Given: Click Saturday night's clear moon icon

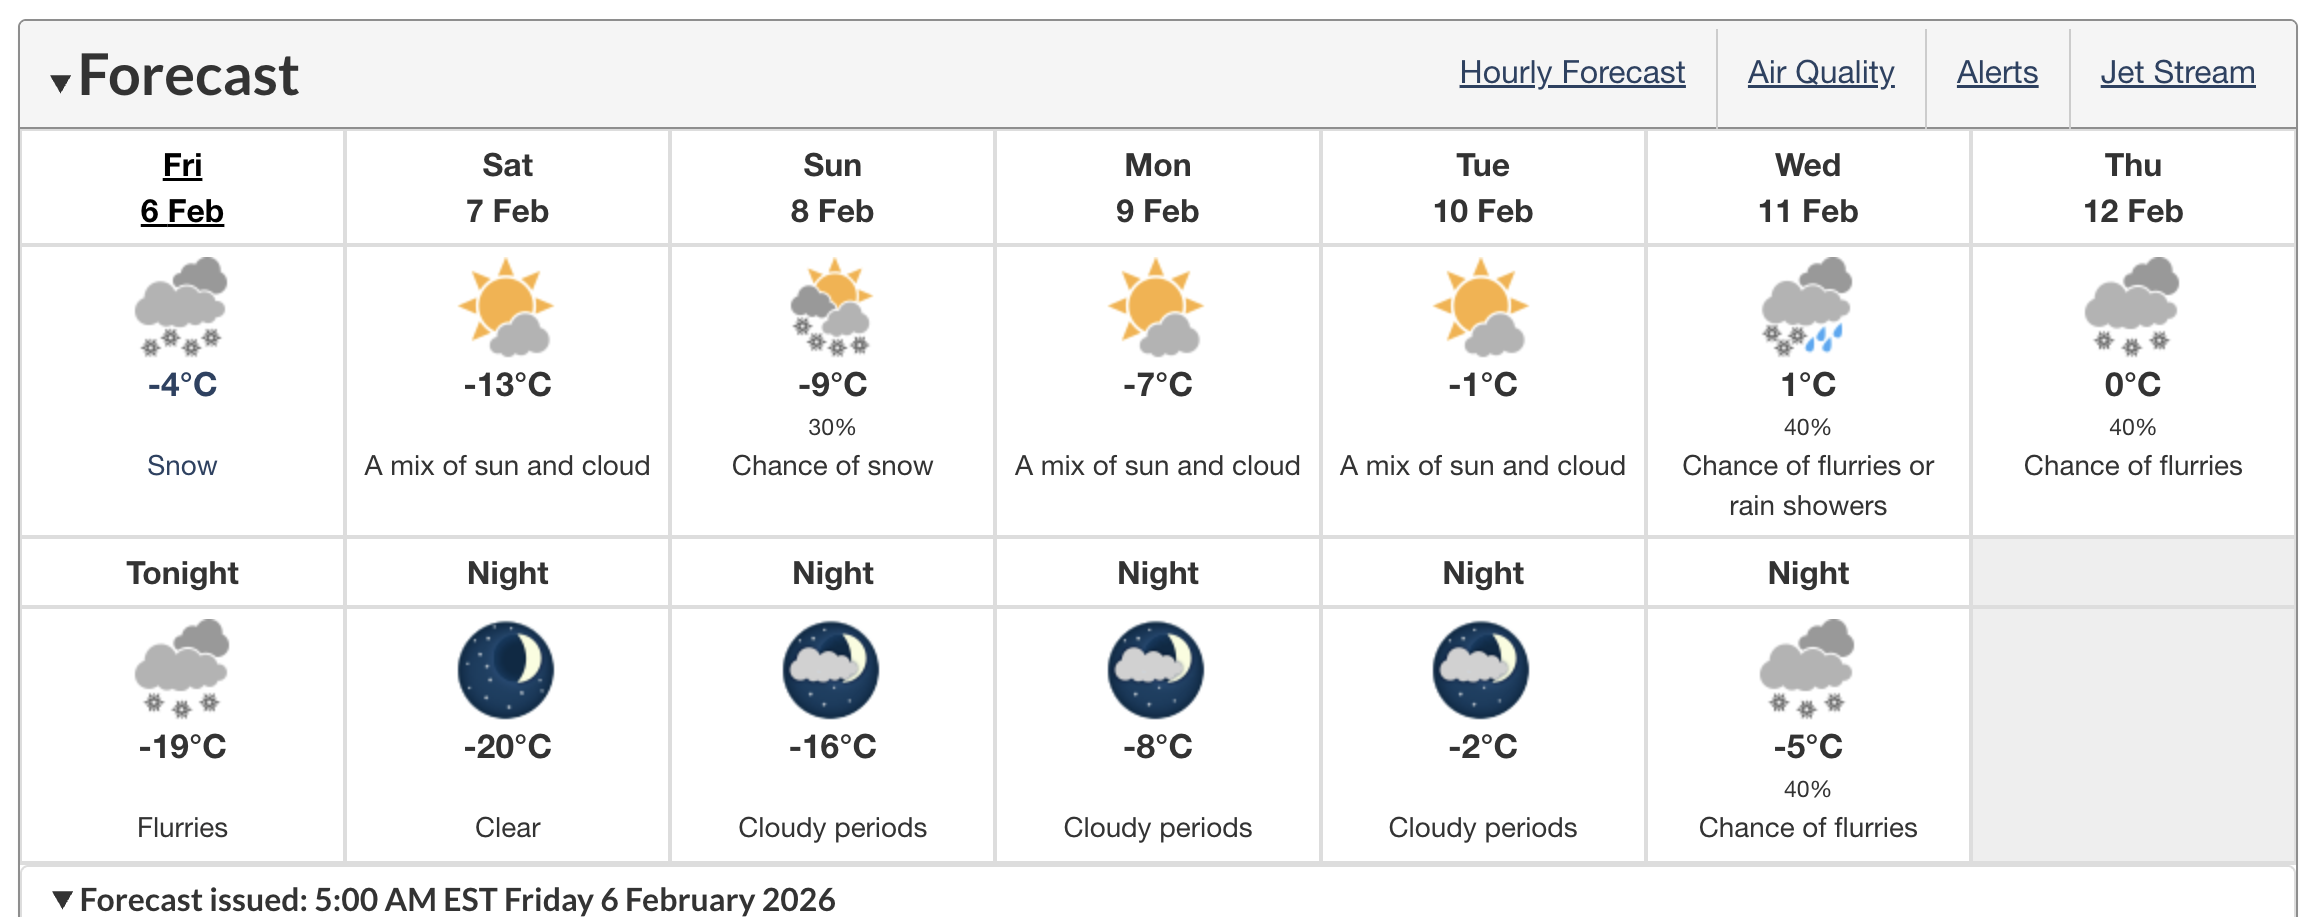Looking at the screenshot, I should coord(506,669).
